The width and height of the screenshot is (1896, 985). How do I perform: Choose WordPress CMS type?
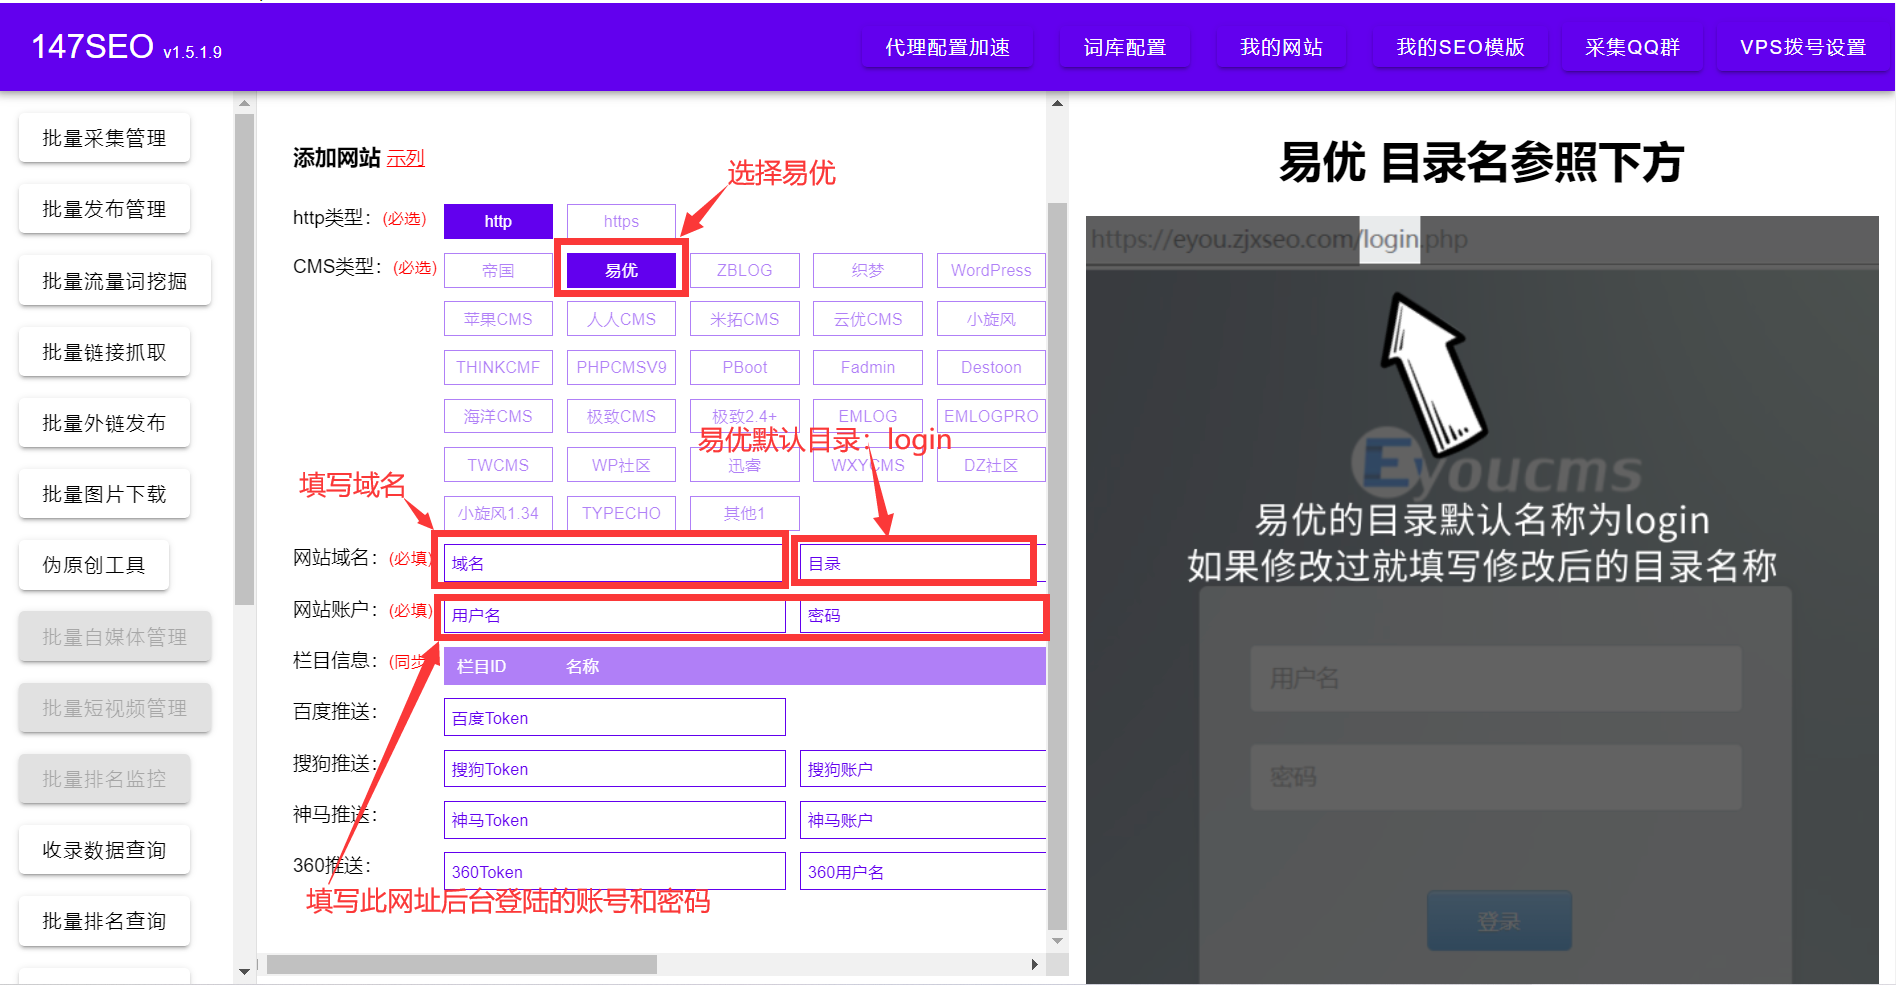[x=991, y=270]
